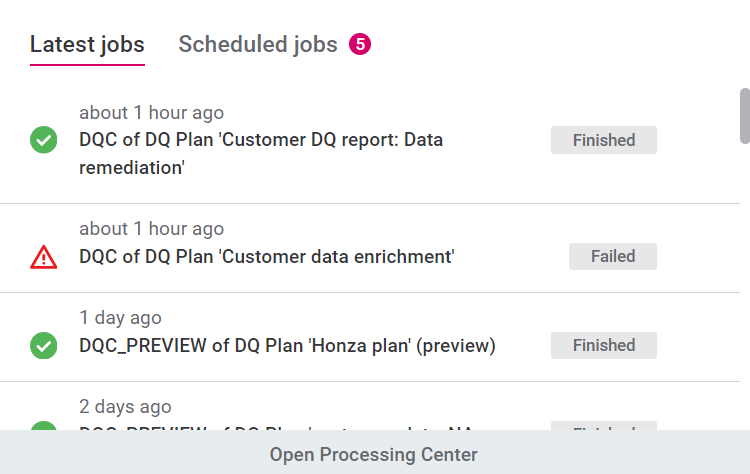Select the Latest jobs tab
Viewport: 750px width, 474px height.
[87, 44]
